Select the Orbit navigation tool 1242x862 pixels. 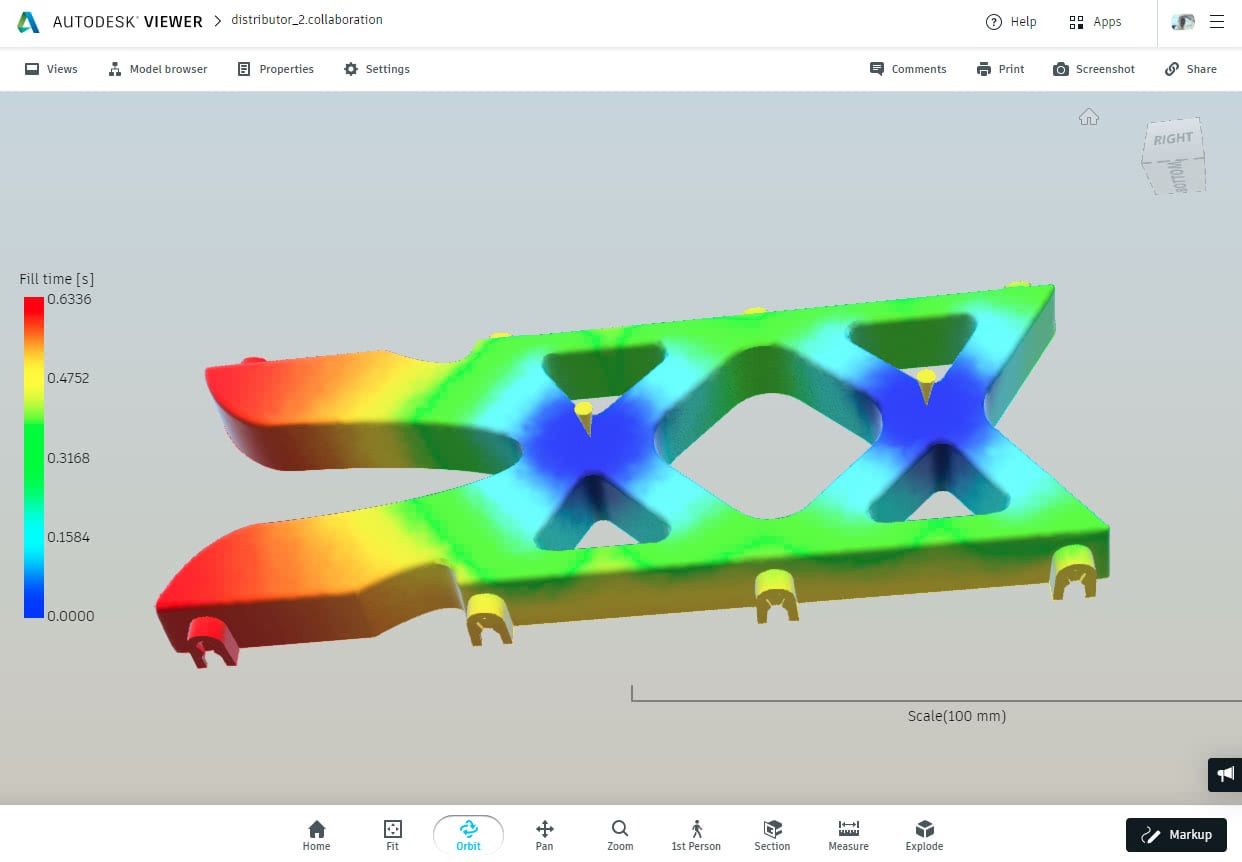(468, 834)
